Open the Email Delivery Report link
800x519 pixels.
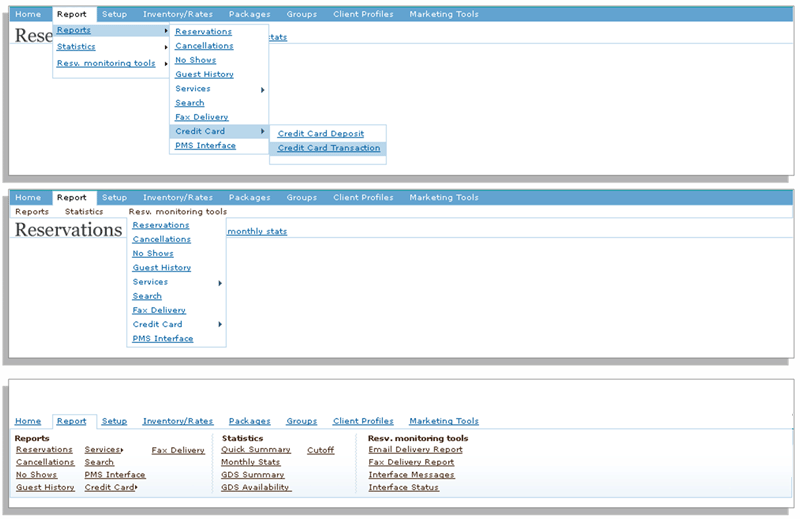pos(415,450)
